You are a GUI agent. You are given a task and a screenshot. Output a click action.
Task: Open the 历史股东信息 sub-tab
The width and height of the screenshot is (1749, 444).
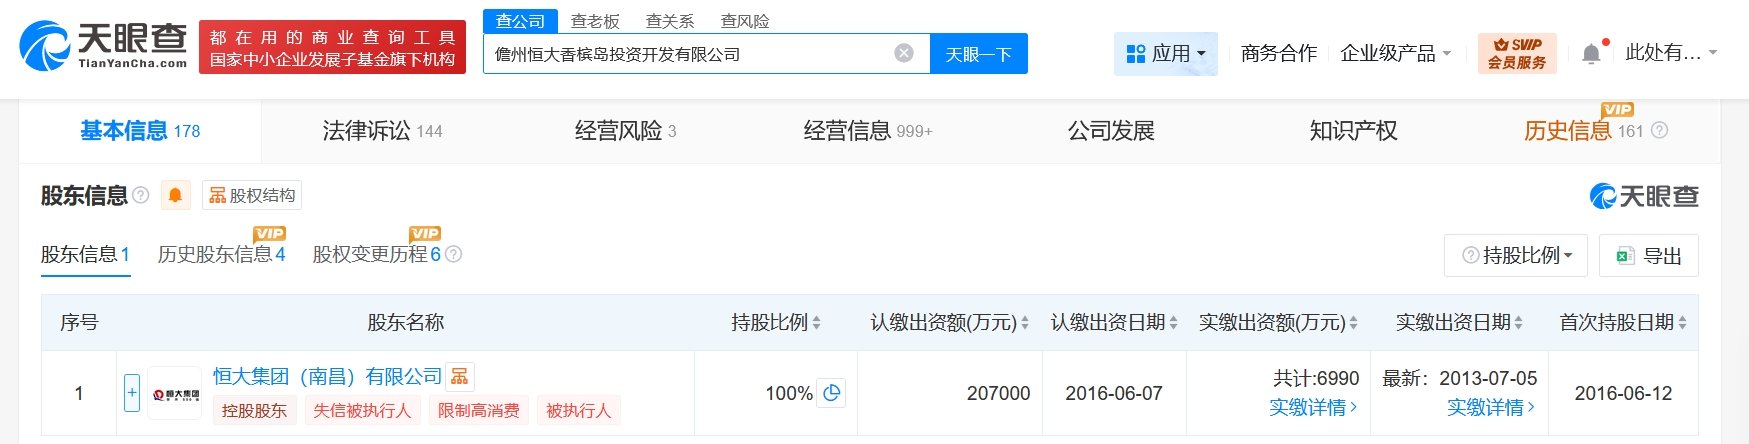221,255
